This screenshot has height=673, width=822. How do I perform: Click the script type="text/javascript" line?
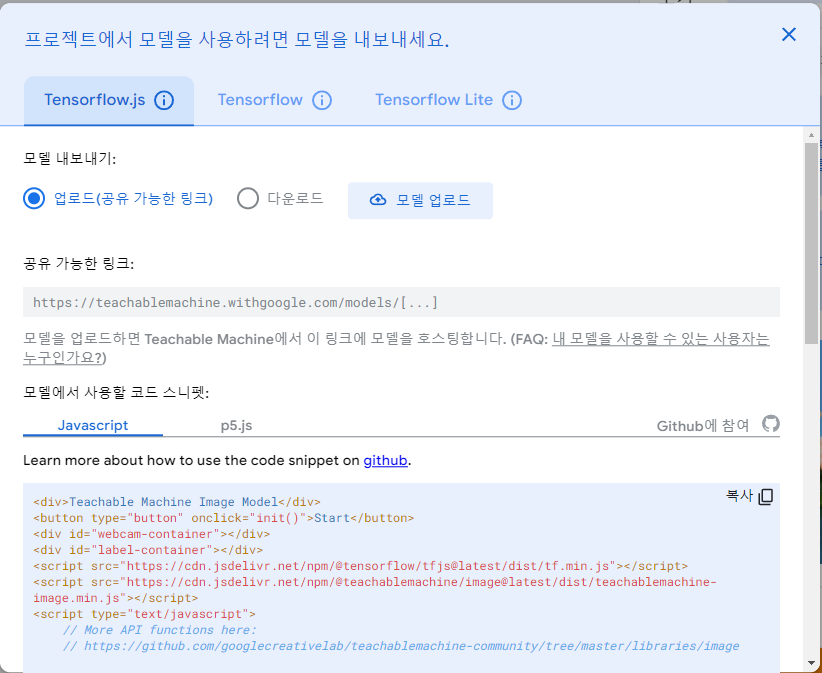click(x=145, y=614)
